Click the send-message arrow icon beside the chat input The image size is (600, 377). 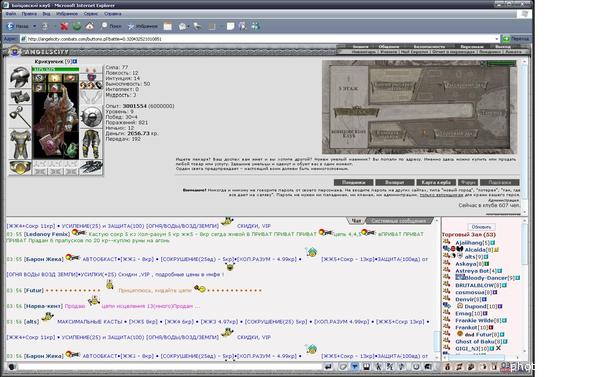(329, 367)
